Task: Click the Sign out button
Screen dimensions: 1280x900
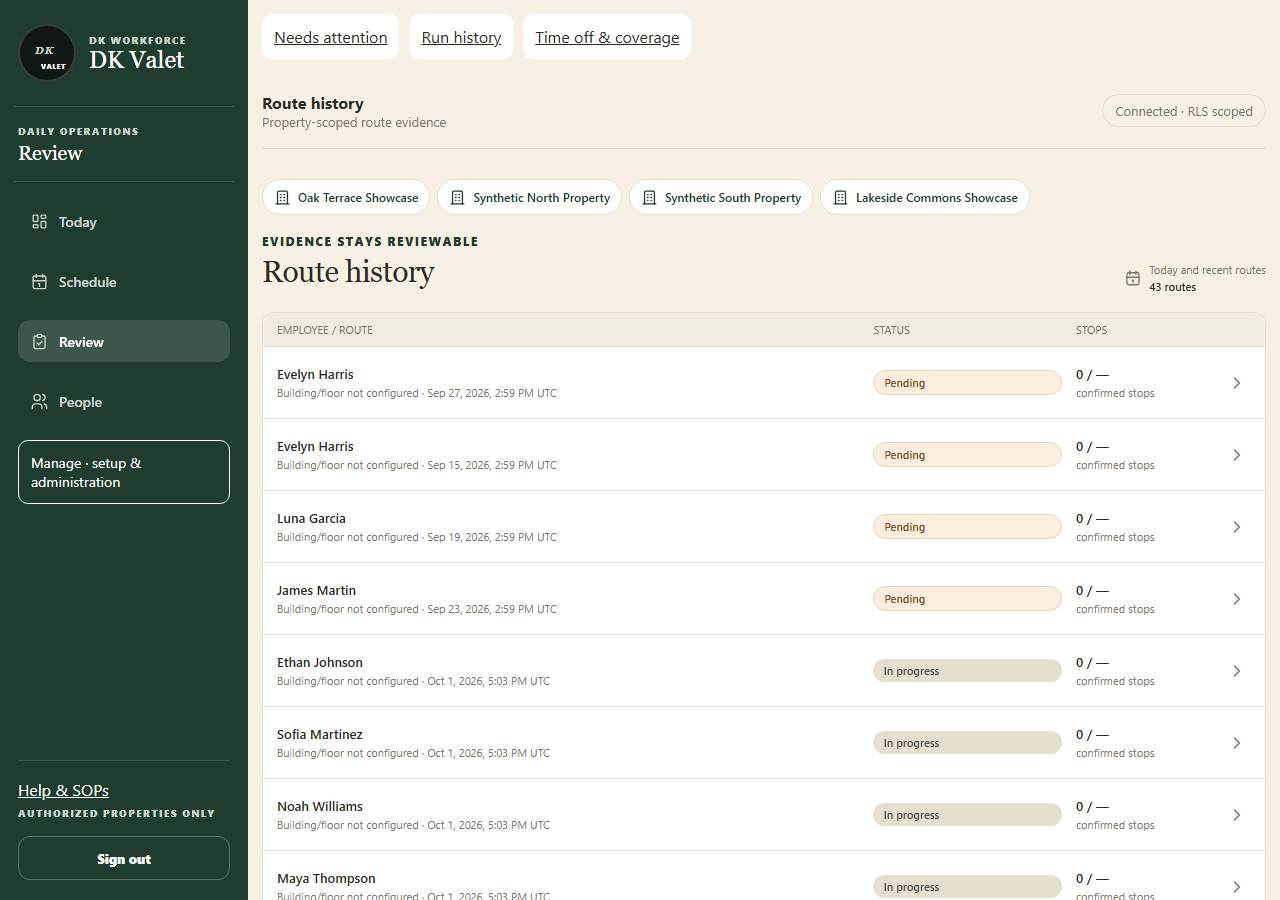Action: pos(124,858)
